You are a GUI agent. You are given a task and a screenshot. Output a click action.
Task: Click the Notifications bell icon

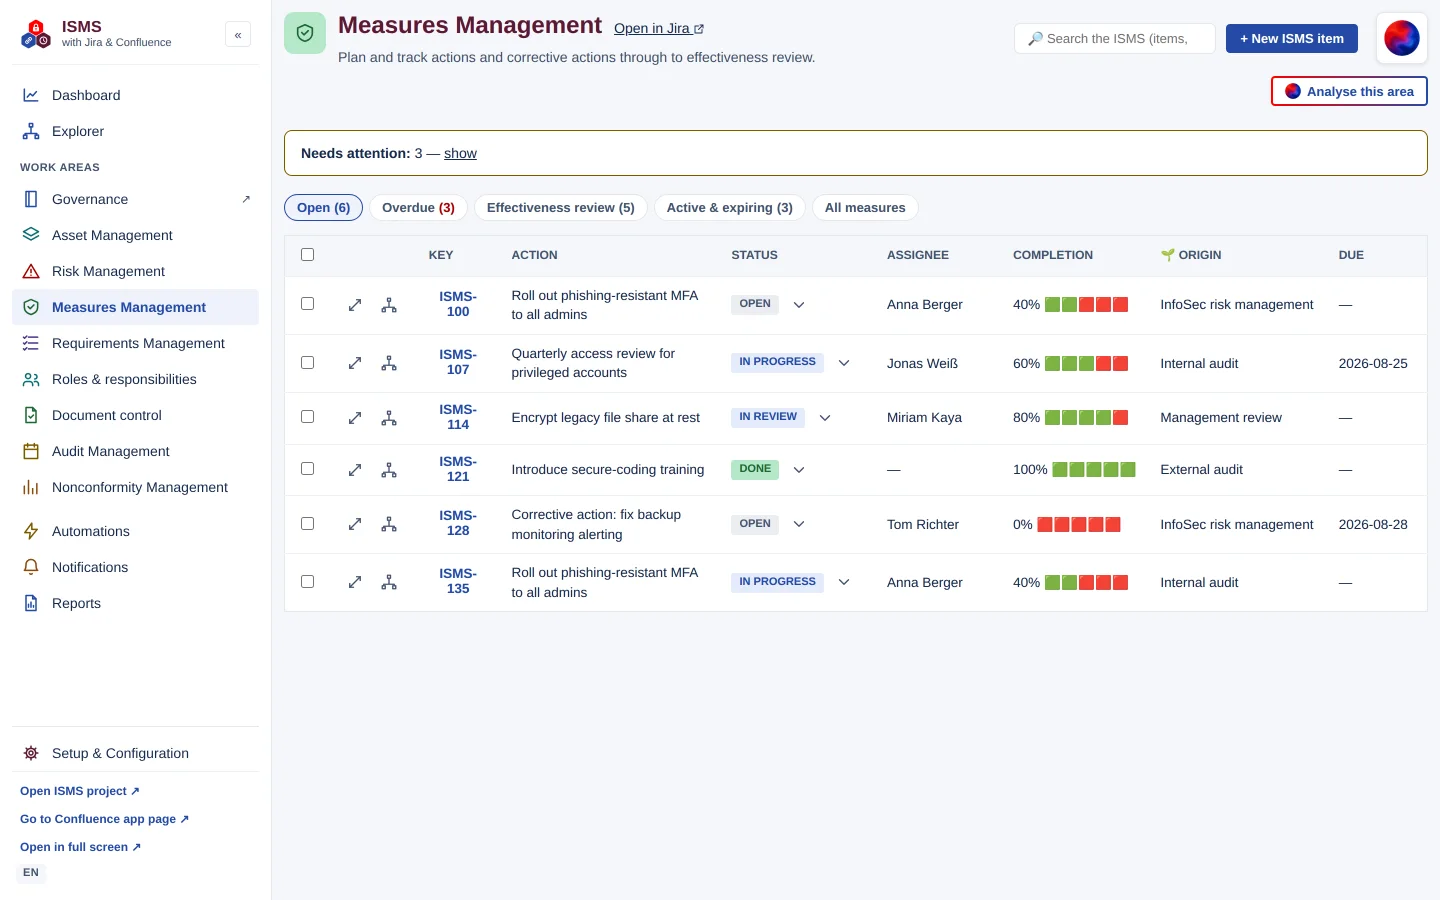[31, 567]
